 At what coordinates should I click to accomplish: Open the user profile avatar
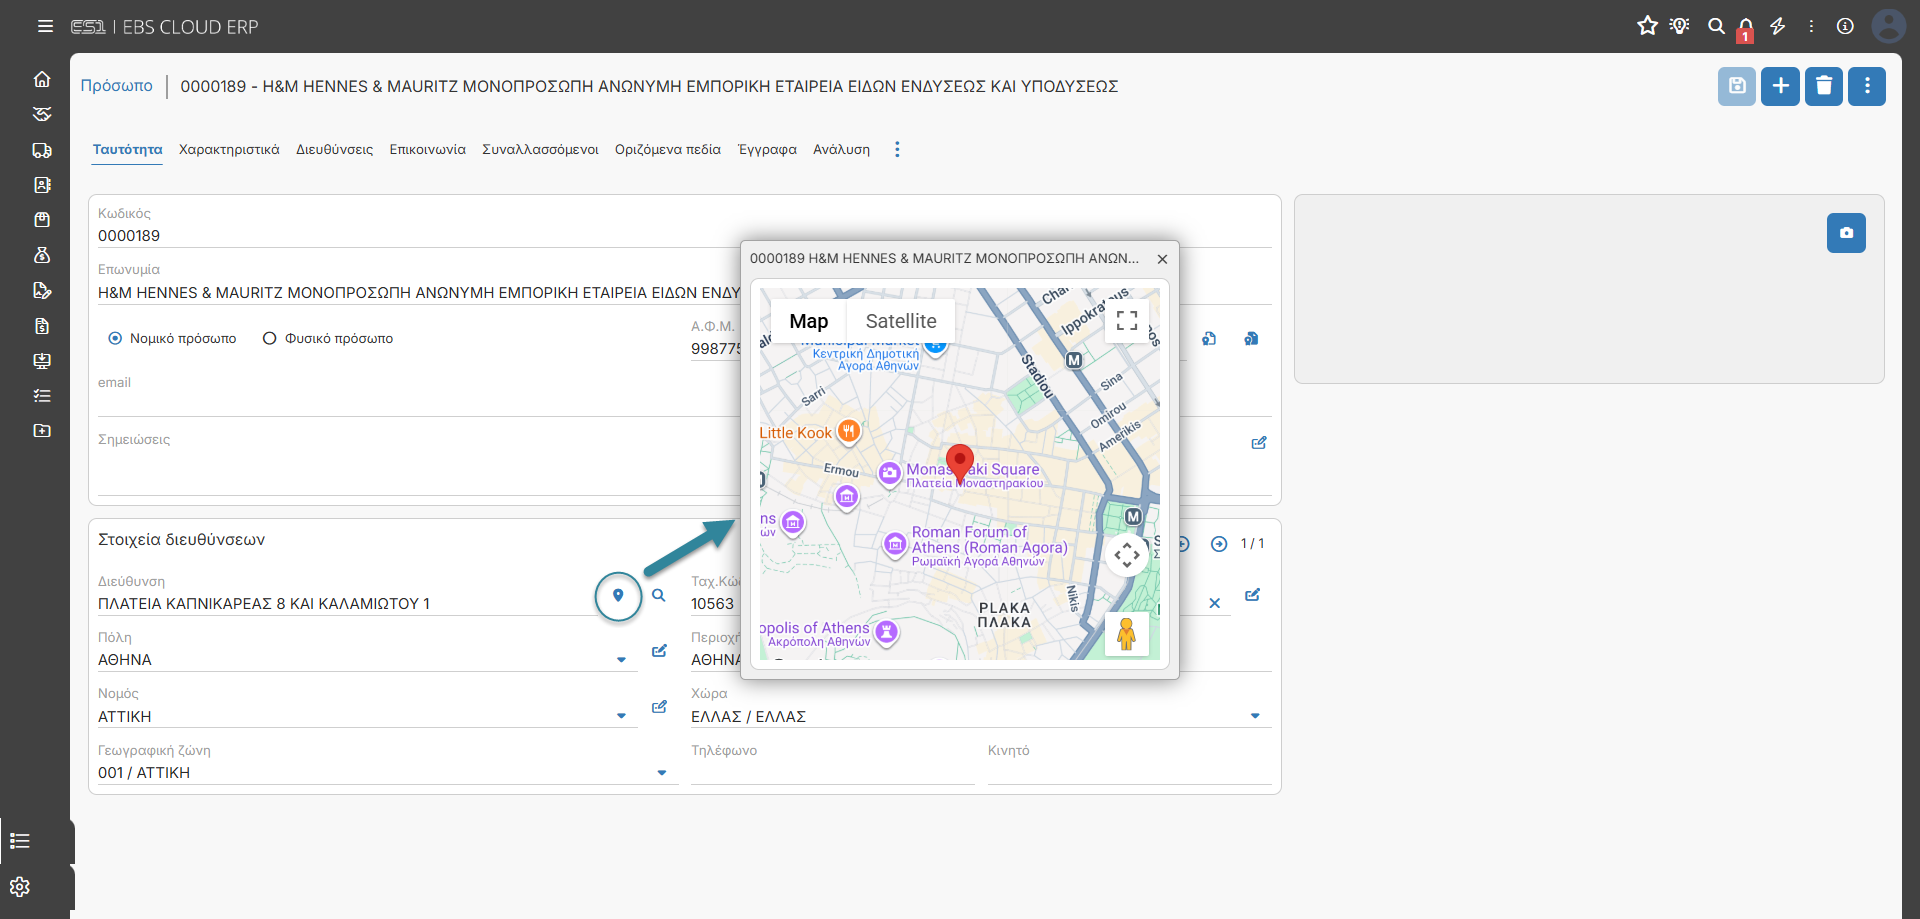[x=1888, y=26]
